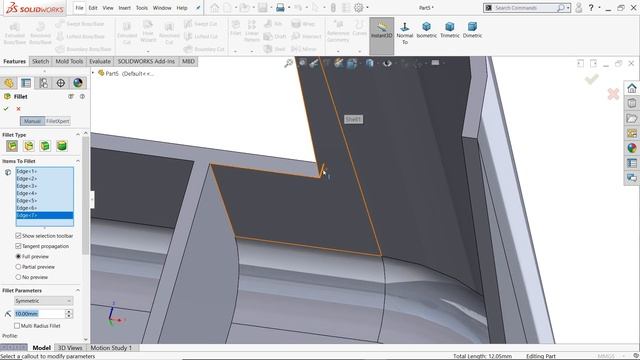Collapse the Fillet Type section
640x360 pixels.
pyautogui.click(x=78, y=134)
